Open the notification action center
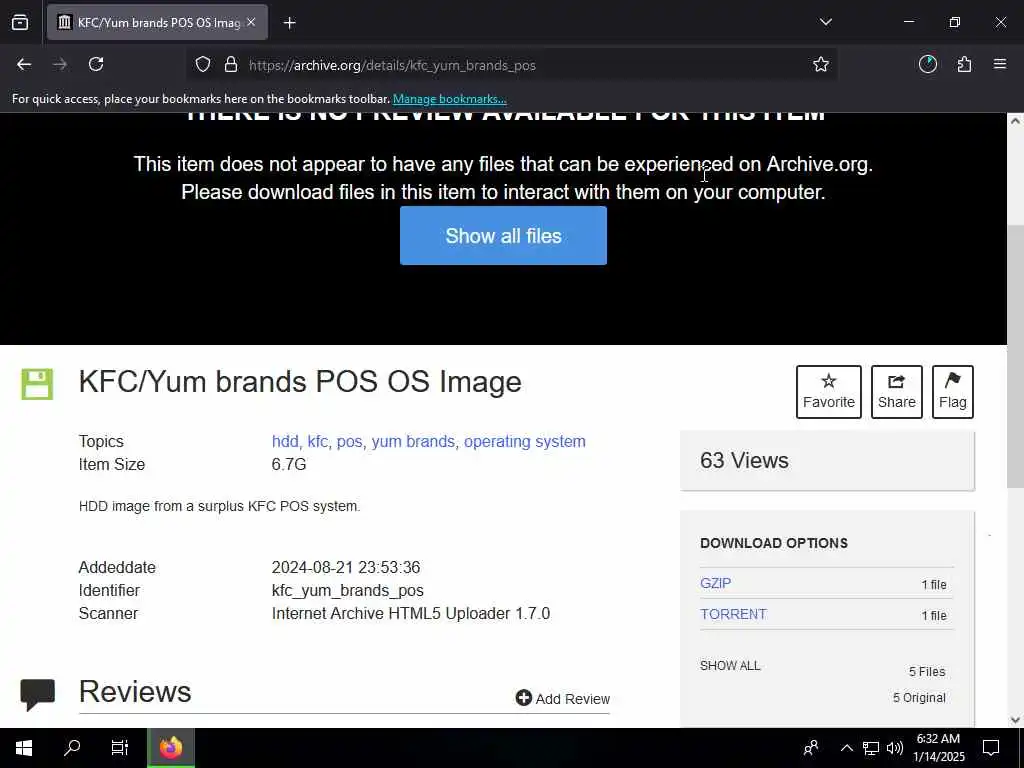 991,748
